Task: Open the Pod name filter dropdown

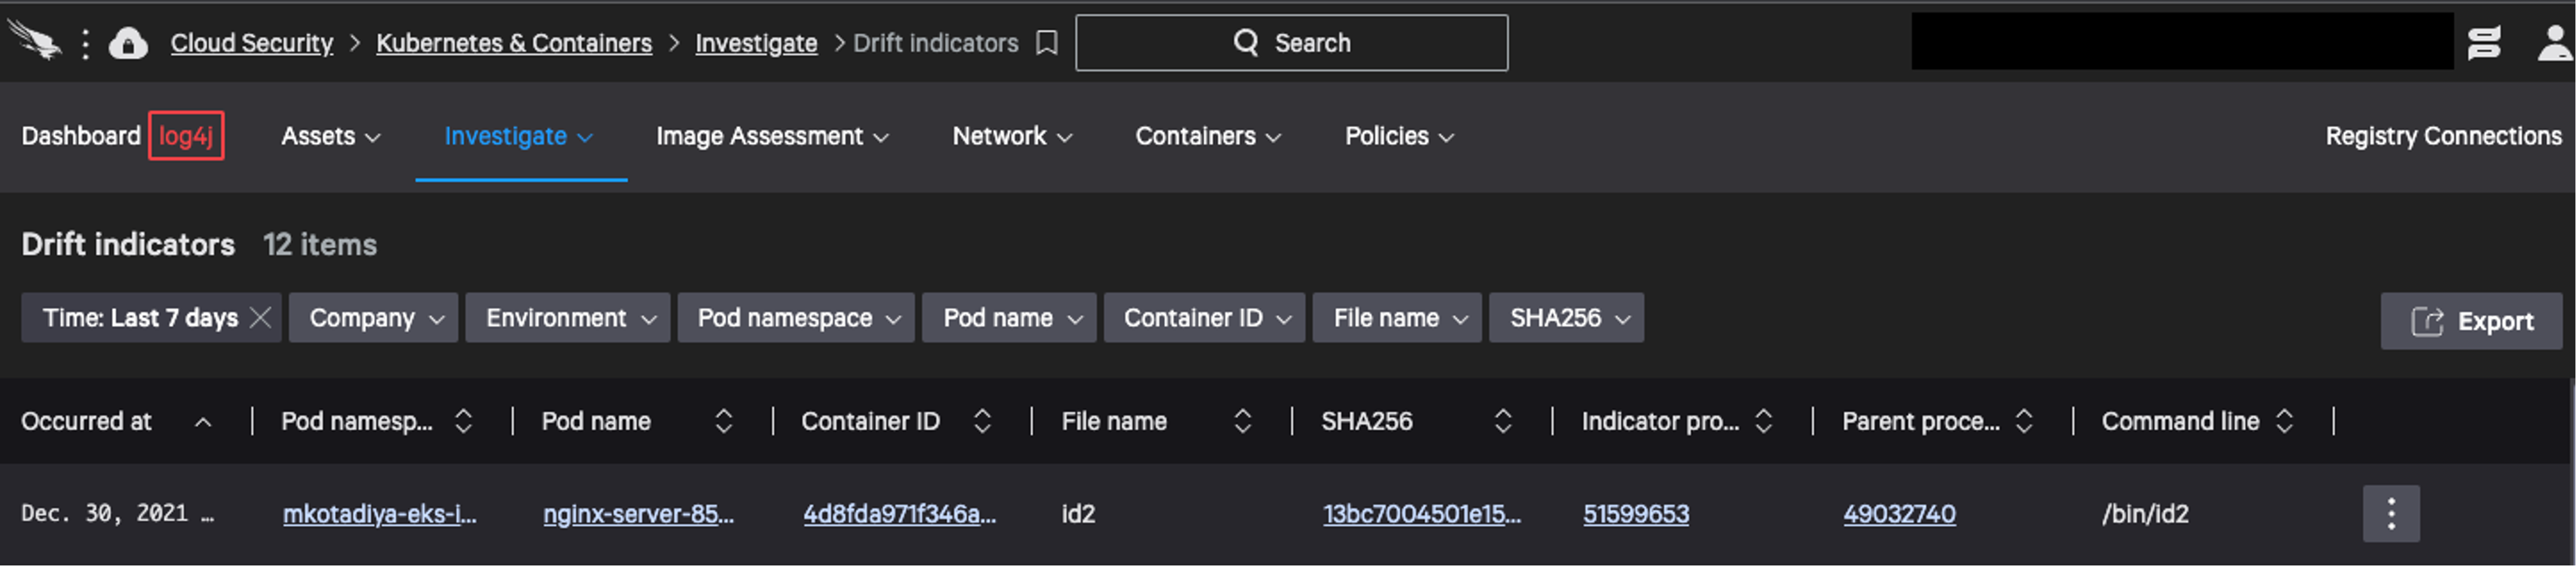Action: [1009, 318]
